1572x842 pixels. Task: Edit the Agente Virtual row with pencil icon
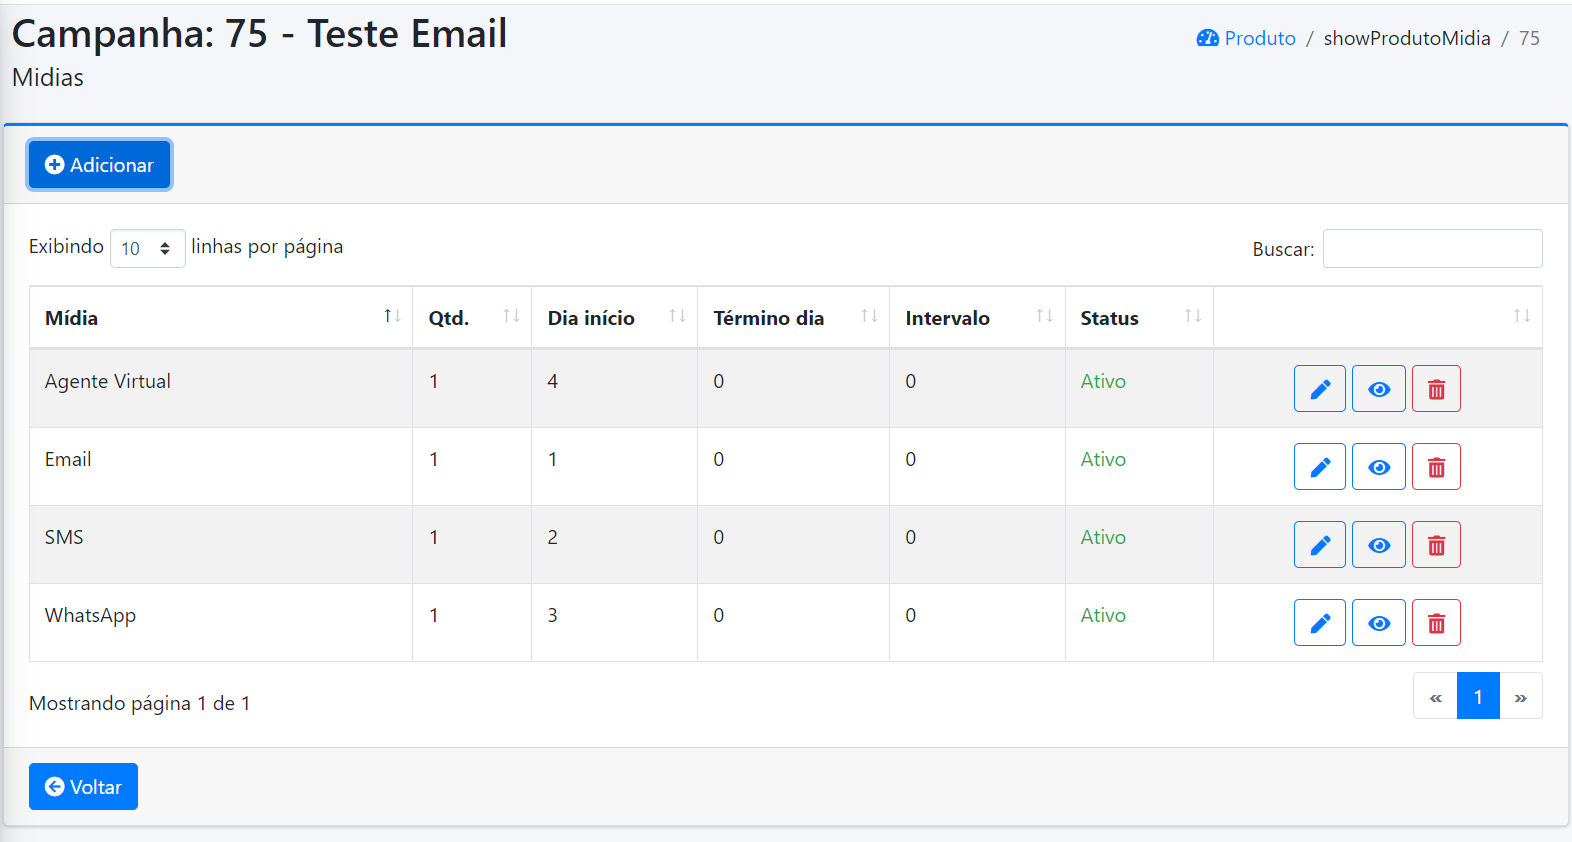[x=1319, y=389]
